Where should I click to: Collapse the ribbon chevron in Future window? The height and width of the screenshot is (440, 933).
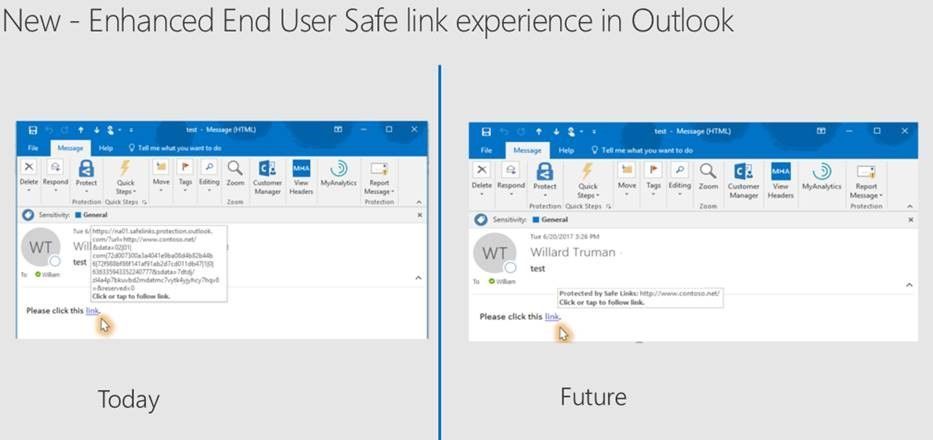[909, 206]
